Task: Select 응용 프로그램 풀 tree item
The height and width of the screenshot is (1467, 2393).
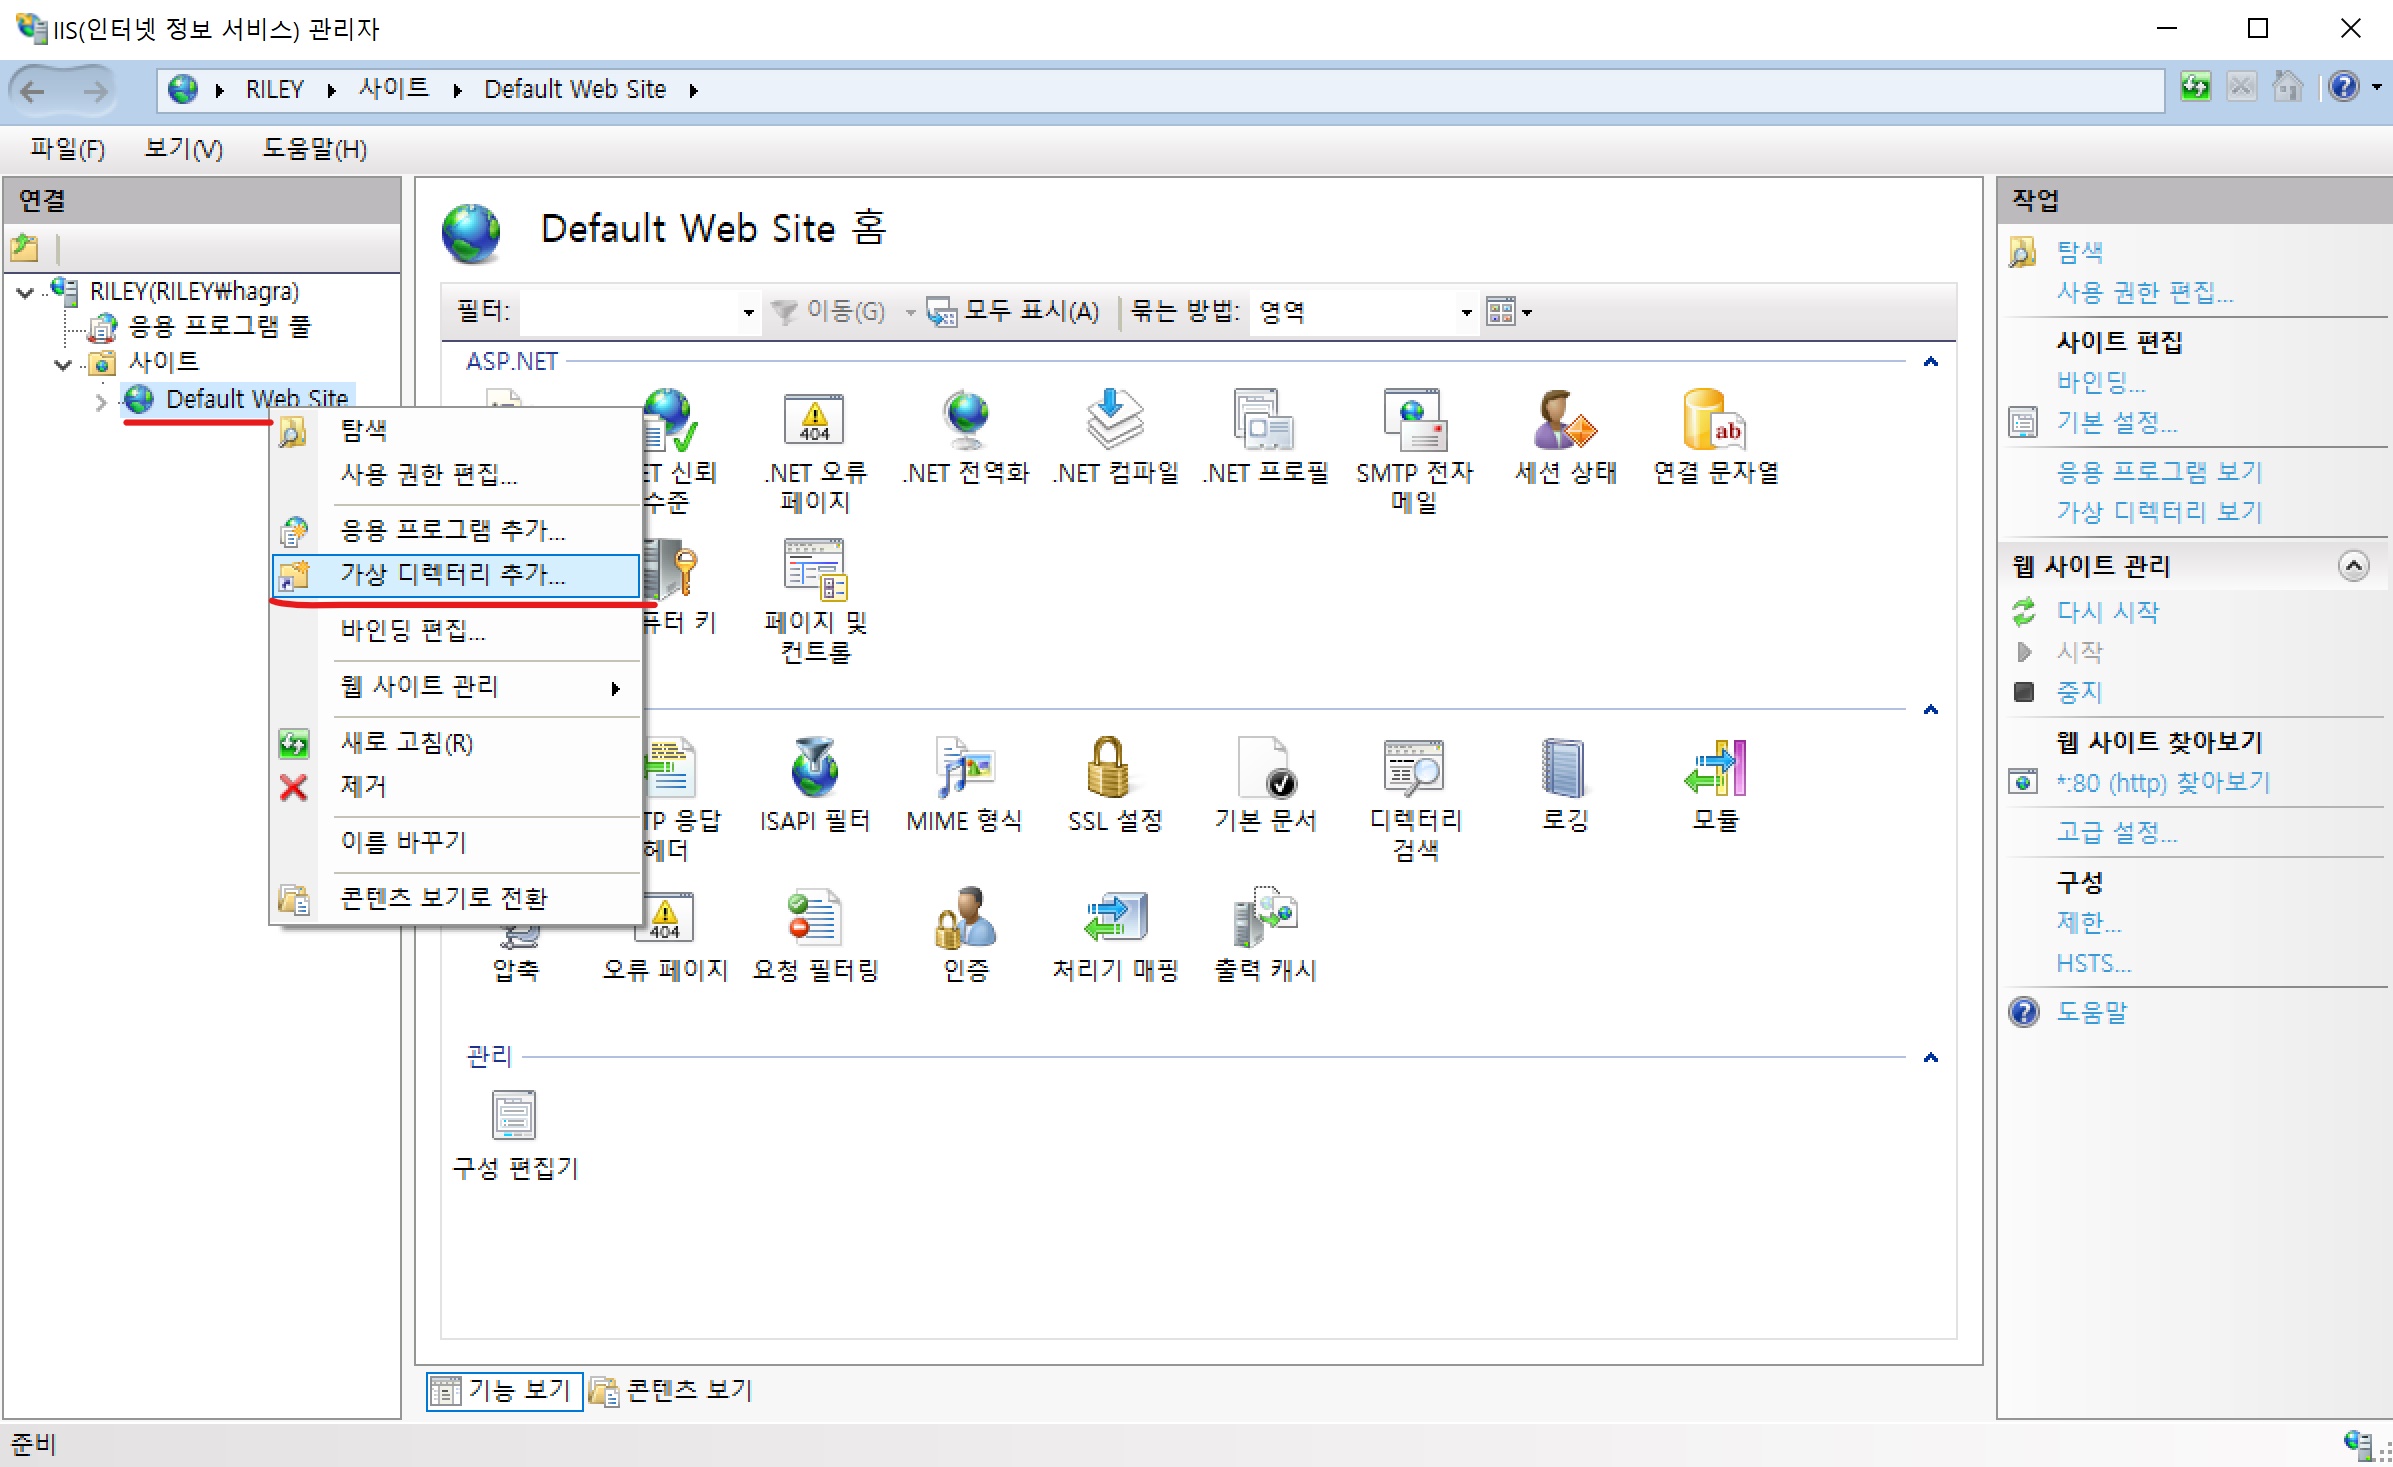Action: point(219,327)
